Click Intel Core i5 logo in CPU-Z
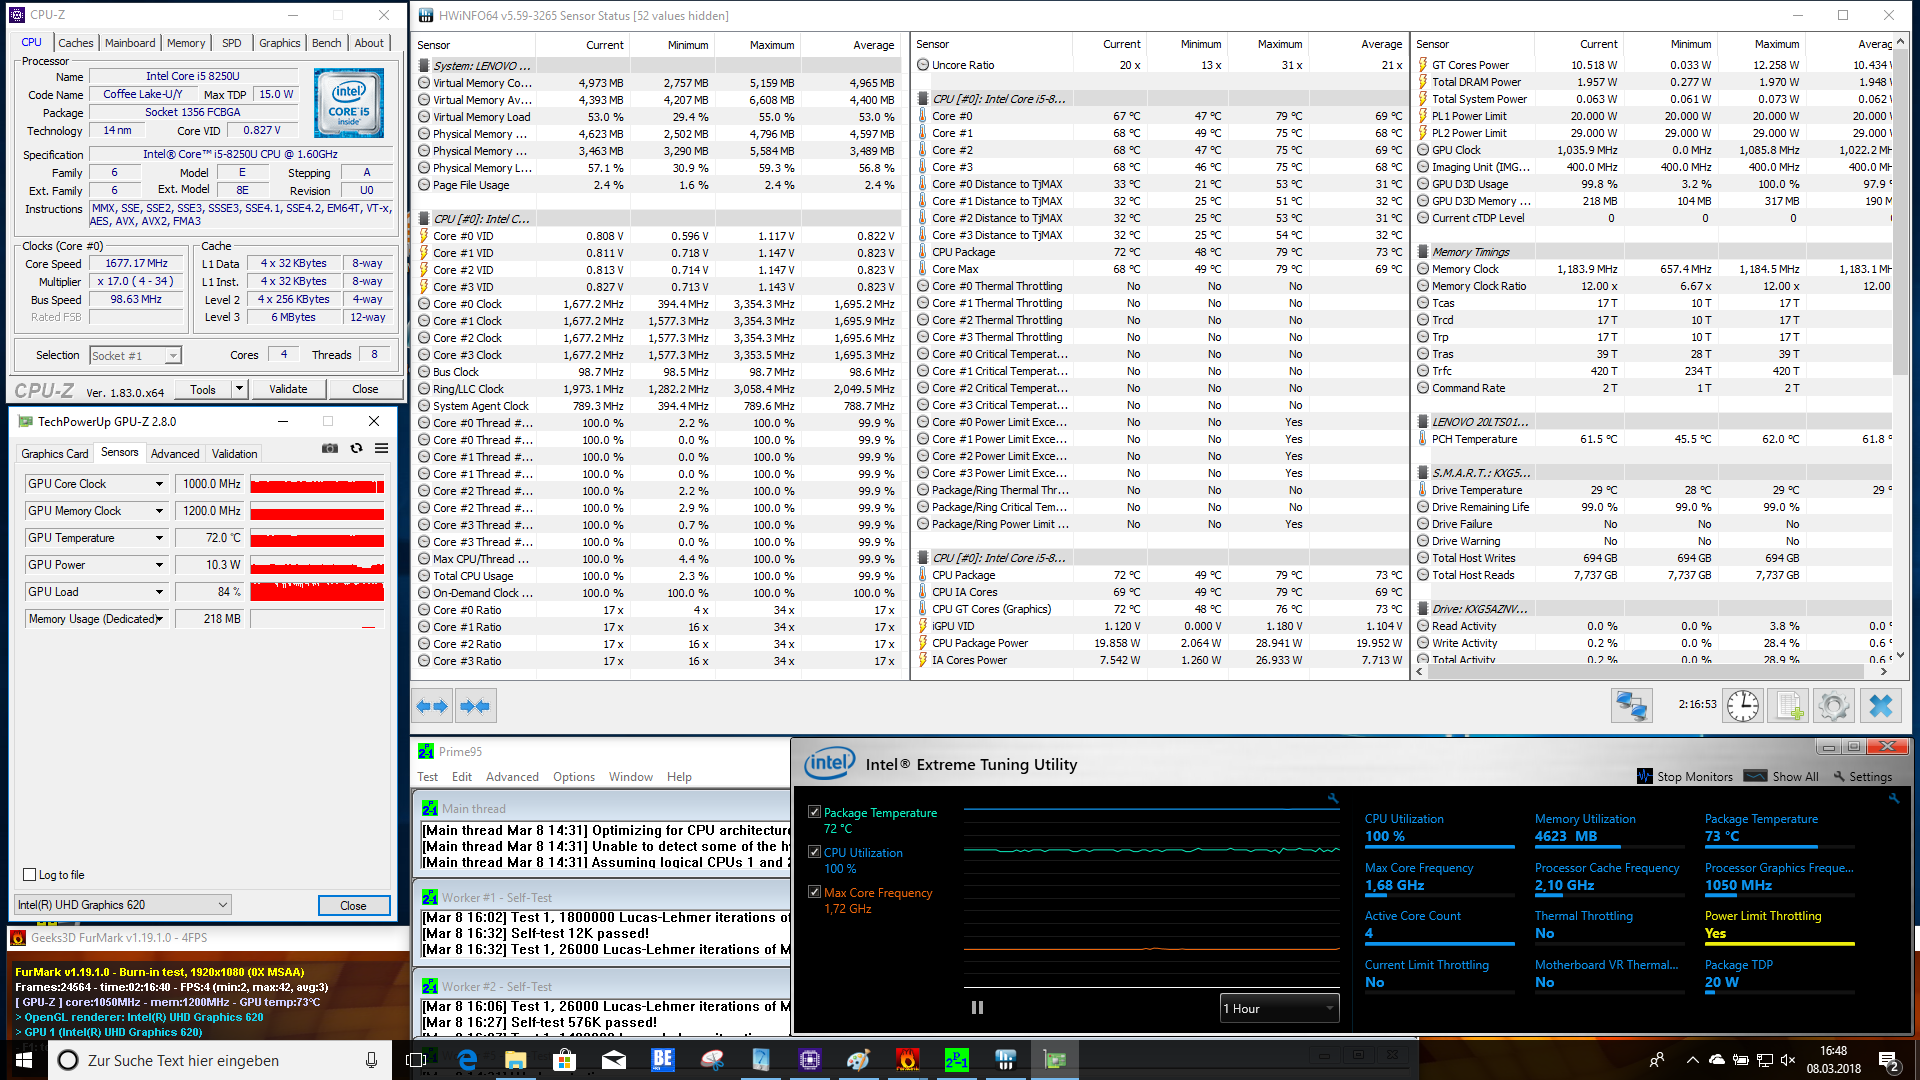The width and height of the screenshot is (1920, 1080). [349, 103]
